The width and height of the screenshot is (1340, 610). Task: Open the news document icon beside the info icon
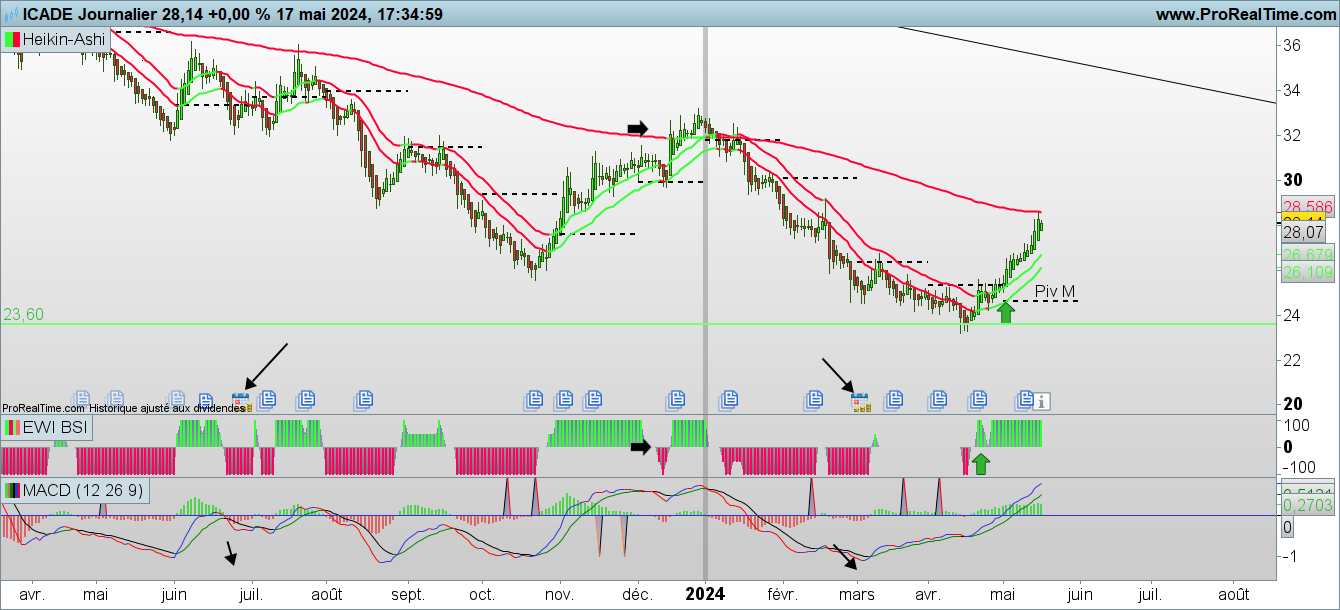(x=1025, y=400)
